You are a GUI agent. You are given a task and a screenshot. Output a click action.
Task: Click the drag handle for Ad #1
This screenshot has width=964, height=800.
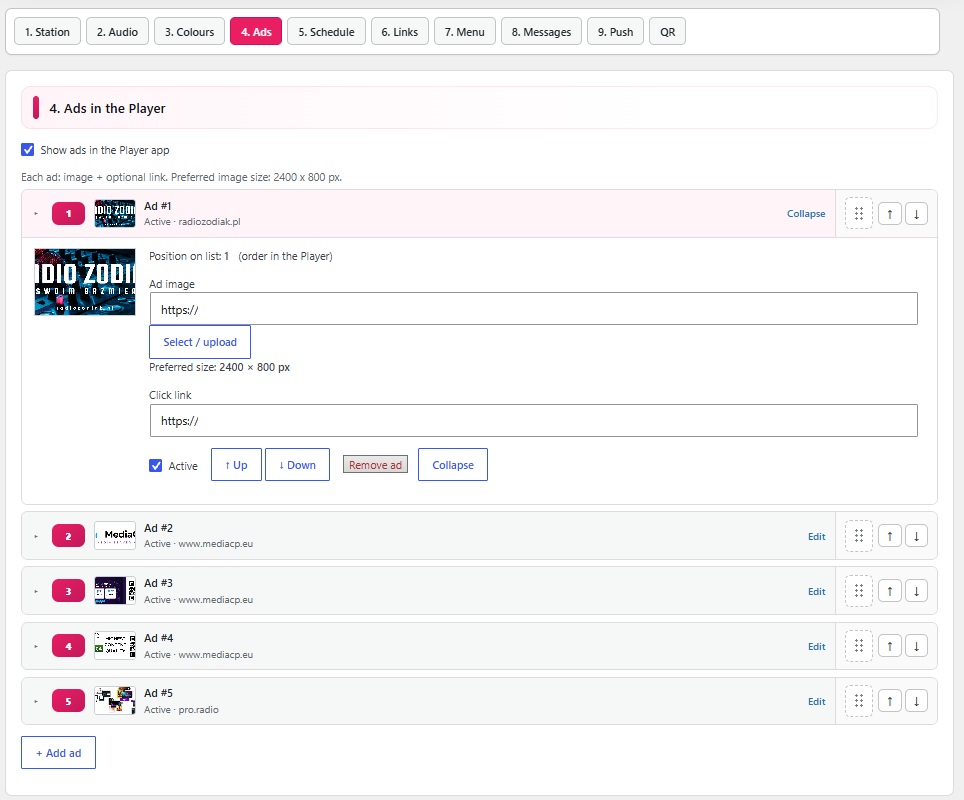(858, 213)
